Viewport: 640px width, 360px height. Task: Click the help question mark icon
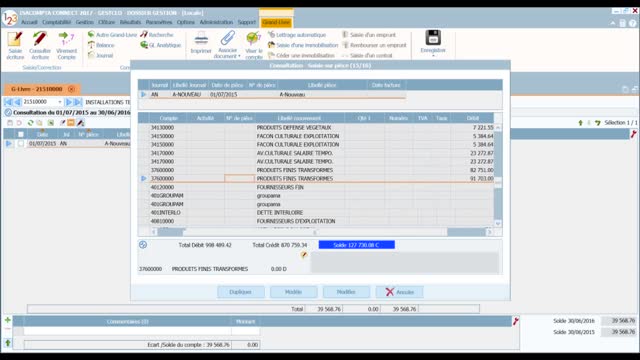click(632, 23)
